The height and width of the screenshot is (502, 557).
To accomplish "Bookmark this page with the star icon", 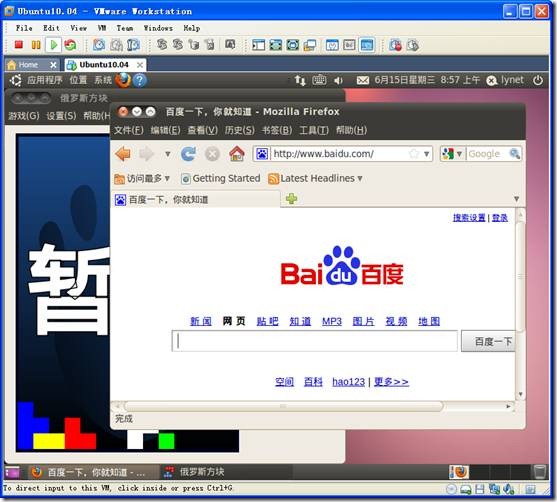I will coord(413,154).
